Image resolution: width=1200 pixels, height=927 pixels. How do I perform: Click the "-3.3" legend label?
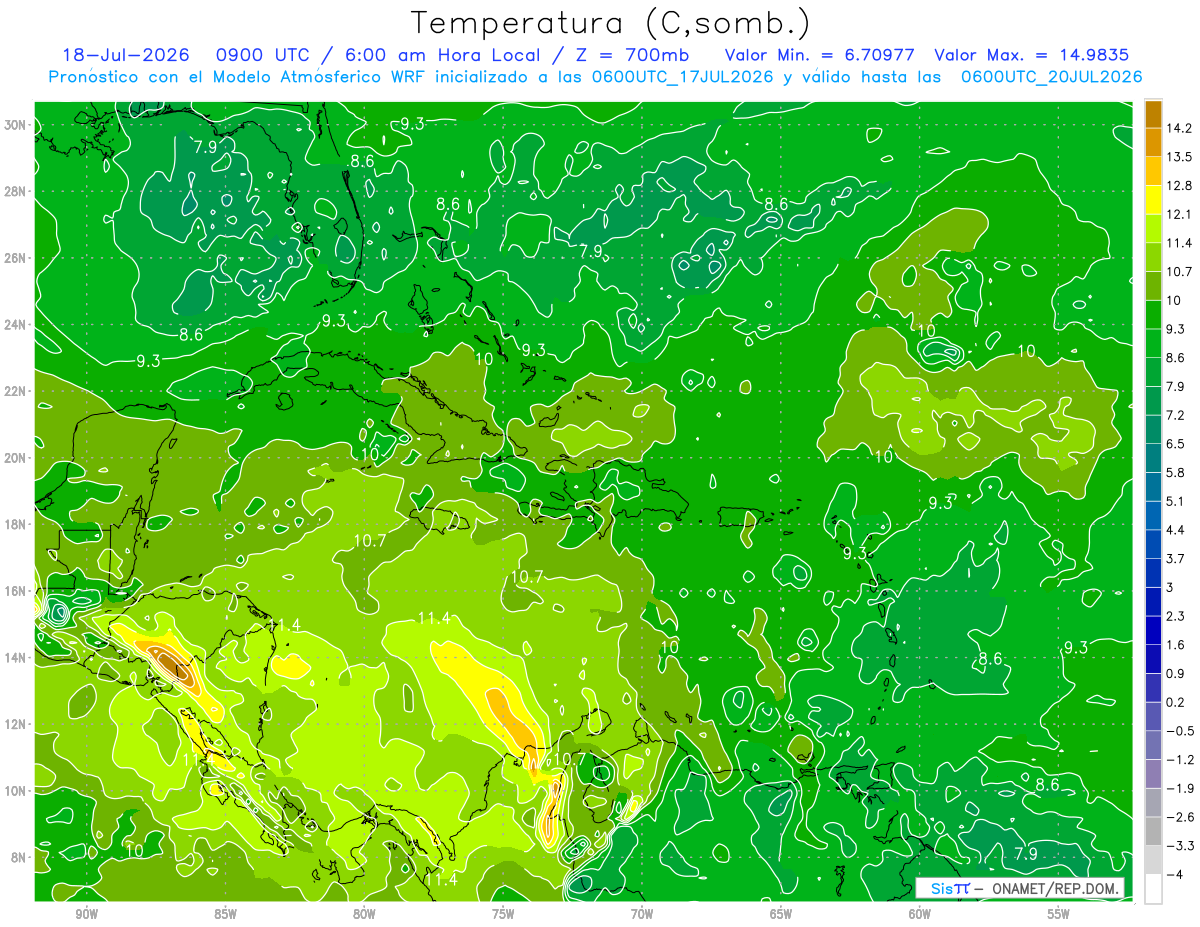click(x=1179, y=846)
